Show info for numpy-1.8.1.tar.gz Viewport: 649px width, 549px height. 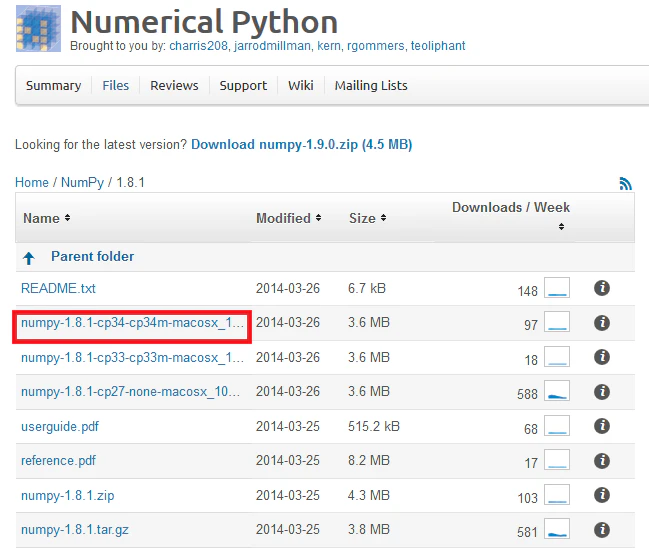602,530
